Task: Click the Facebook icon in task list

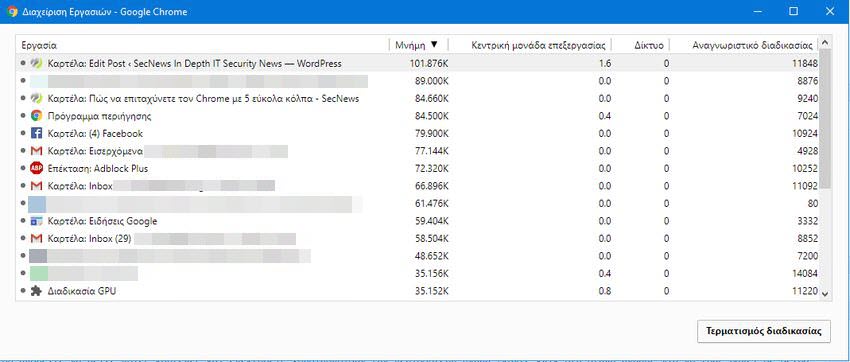Action: [36, 133]
